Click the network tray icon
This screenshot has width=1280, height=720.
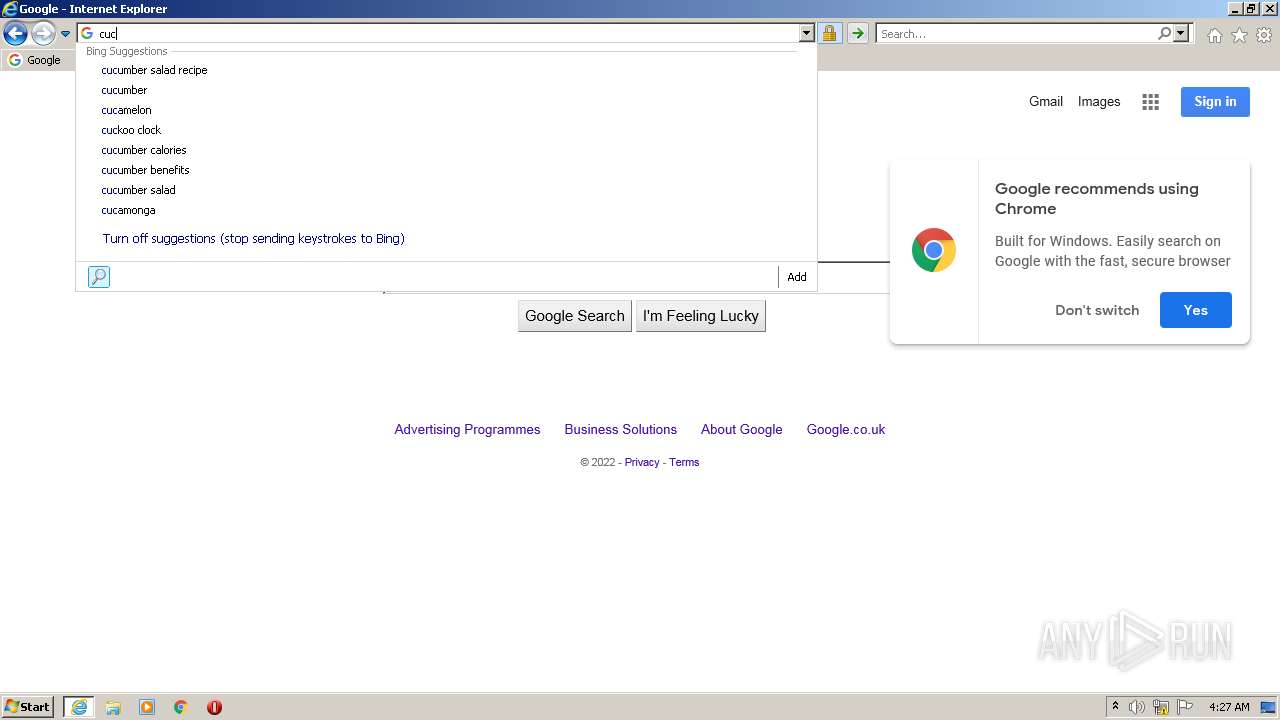click(1161, 707)
